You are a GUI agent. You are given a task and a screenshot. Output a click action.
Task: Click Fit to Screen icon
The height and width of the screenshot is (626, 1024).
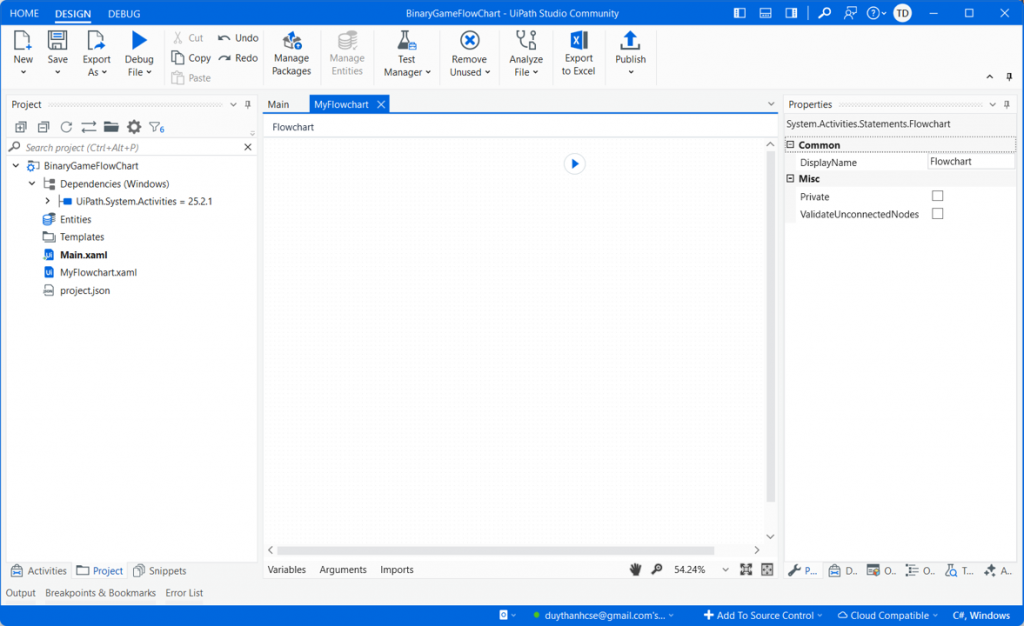point(746,569)
